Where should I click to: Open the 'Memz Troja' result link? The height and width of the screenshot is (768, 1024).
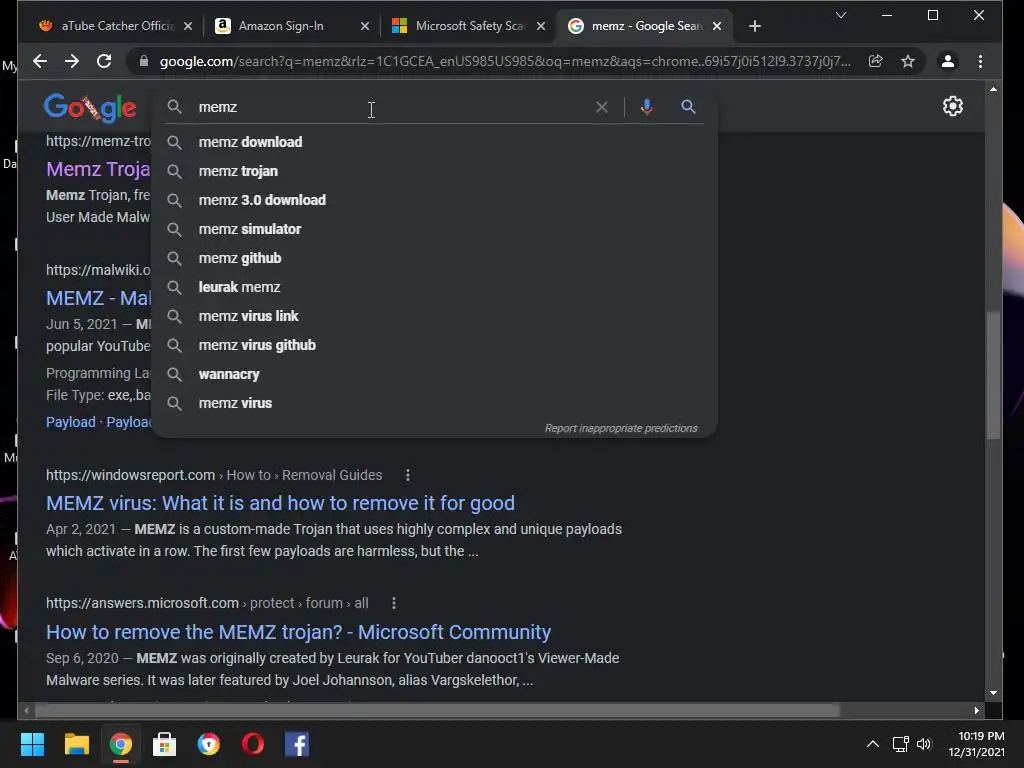pos(98,169)
